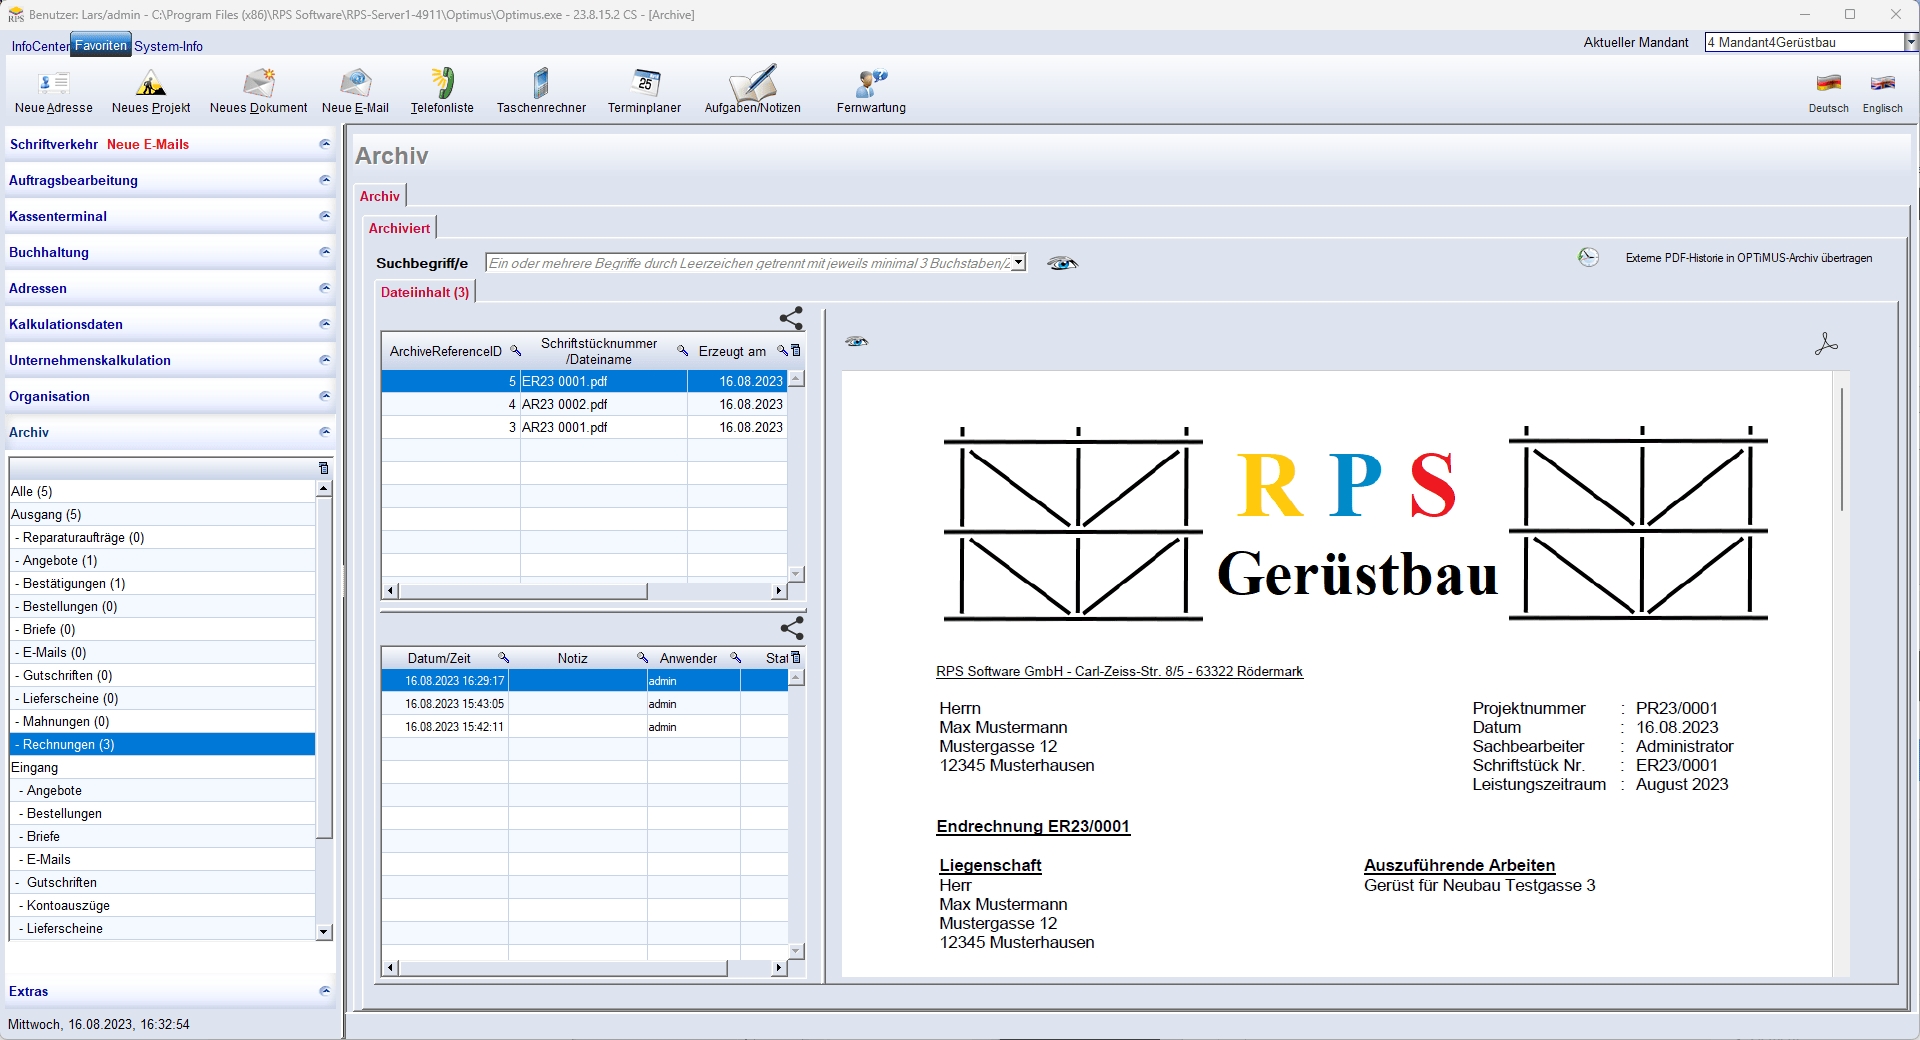Open the Neue Adresse tool
The image size is (1920, 1040).
(x=54, y=92)
